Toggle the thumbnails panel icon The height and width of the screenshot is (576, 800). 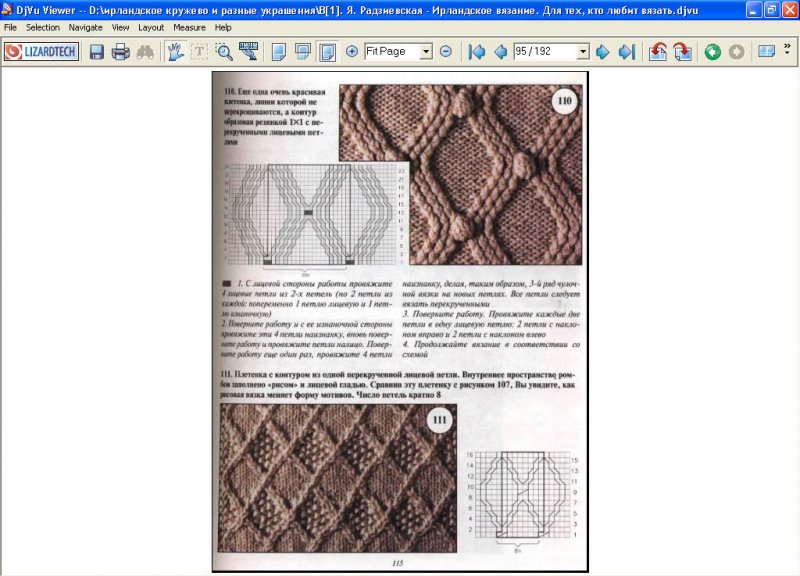[766, 51]
